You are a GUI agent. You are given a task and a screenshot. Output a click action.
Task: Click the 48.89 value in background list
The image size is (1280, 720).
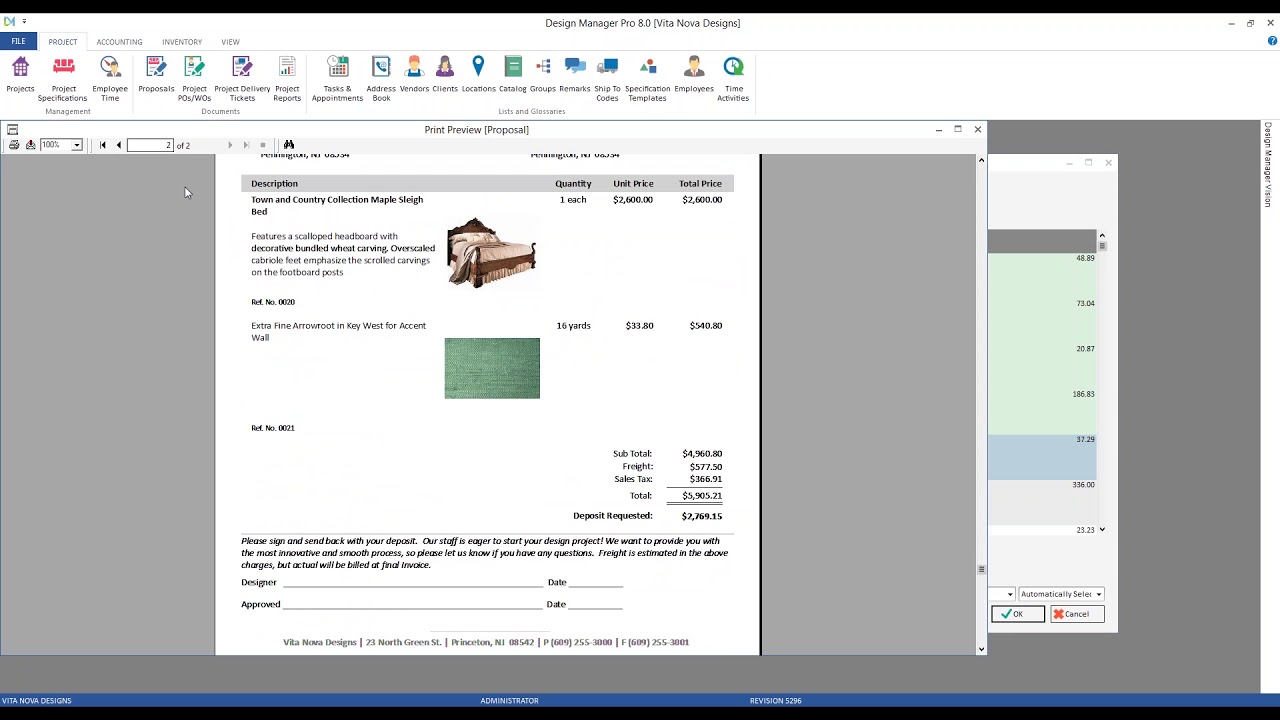tap(1085, 258)
